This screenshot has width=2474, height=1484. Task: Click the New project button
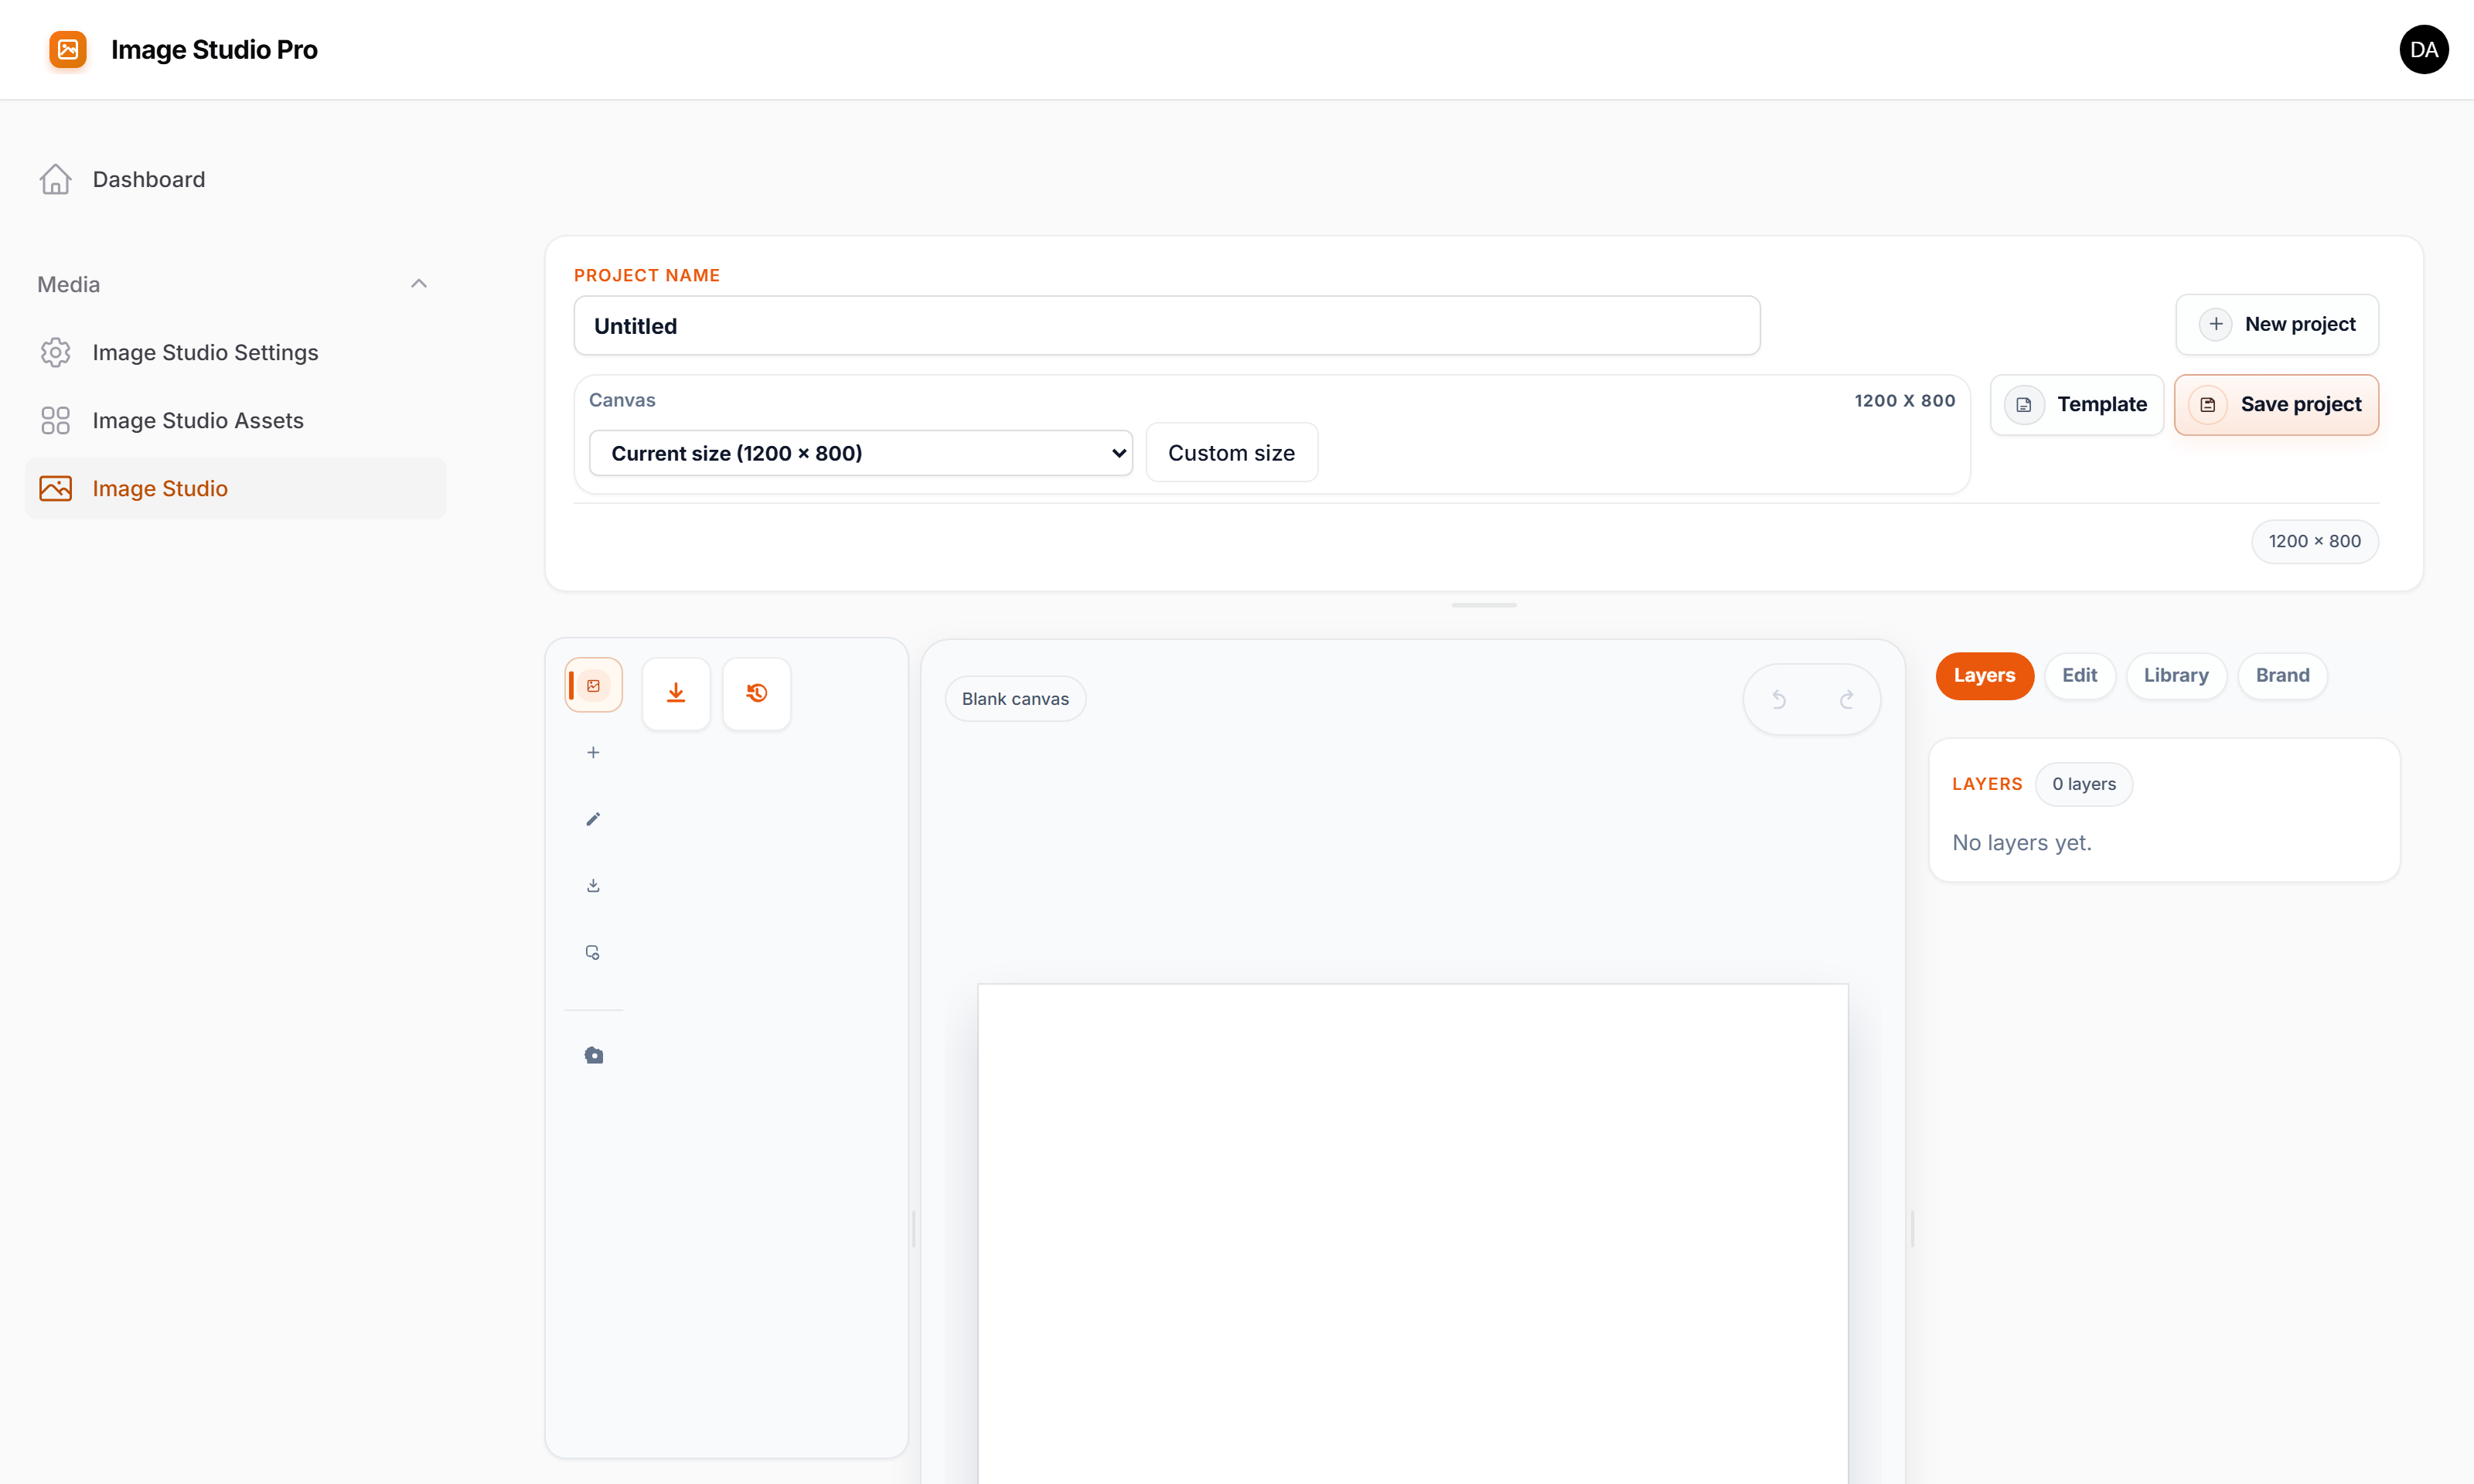point(2277,324)
